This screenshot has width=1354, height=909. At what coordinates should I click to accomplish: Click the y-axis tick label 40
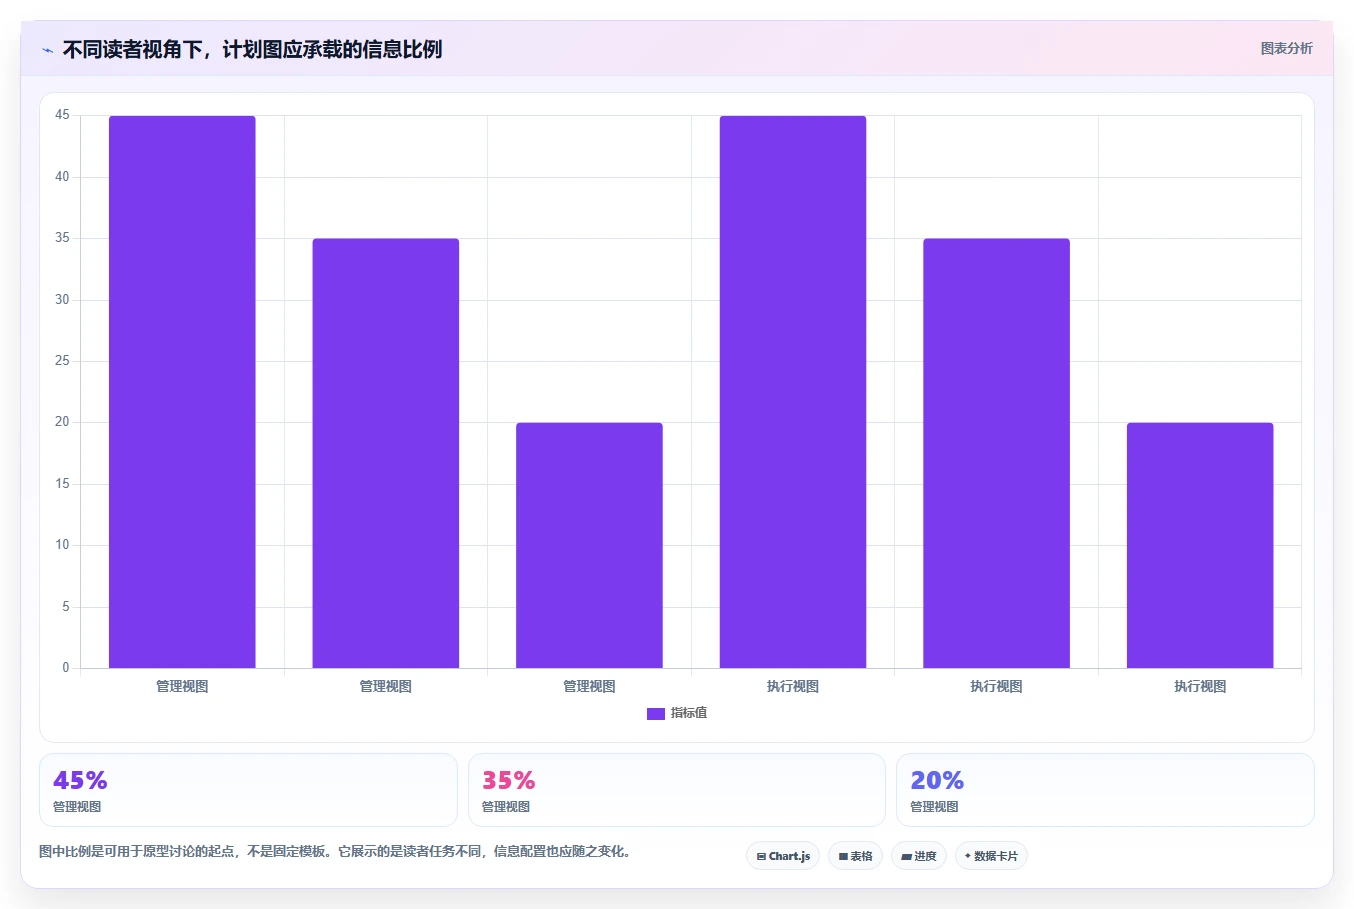coord(63,177)
